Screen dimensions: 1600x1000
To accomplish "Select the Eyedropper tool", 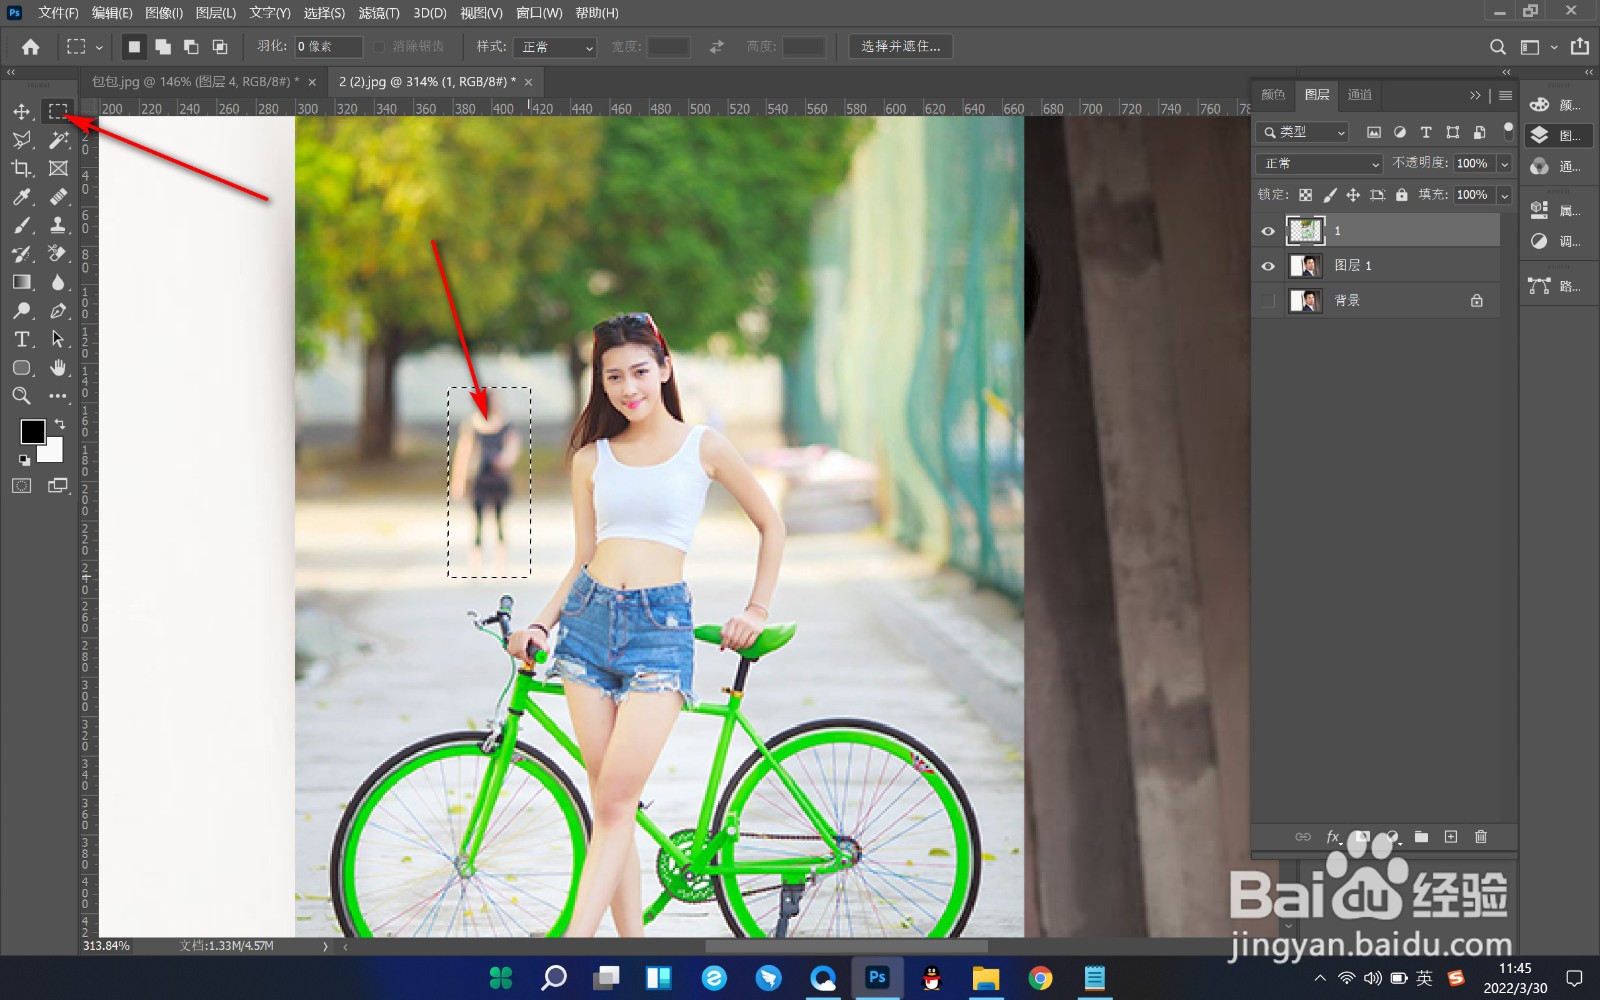I will pyautogui.click(x=21, y=197).
